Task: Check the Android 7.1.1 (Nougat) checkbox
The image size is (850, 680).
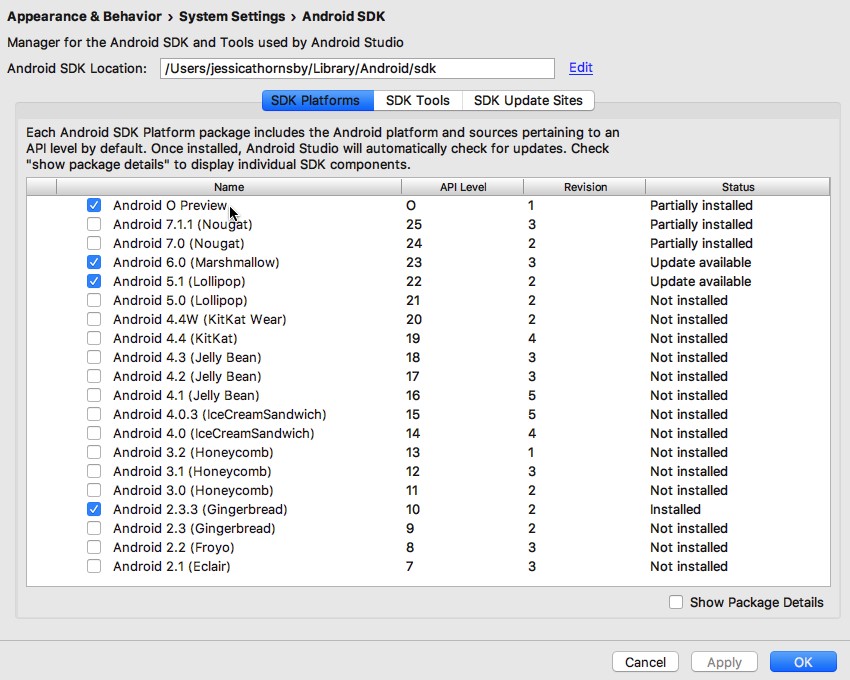Action: click(x=94, y=224)
